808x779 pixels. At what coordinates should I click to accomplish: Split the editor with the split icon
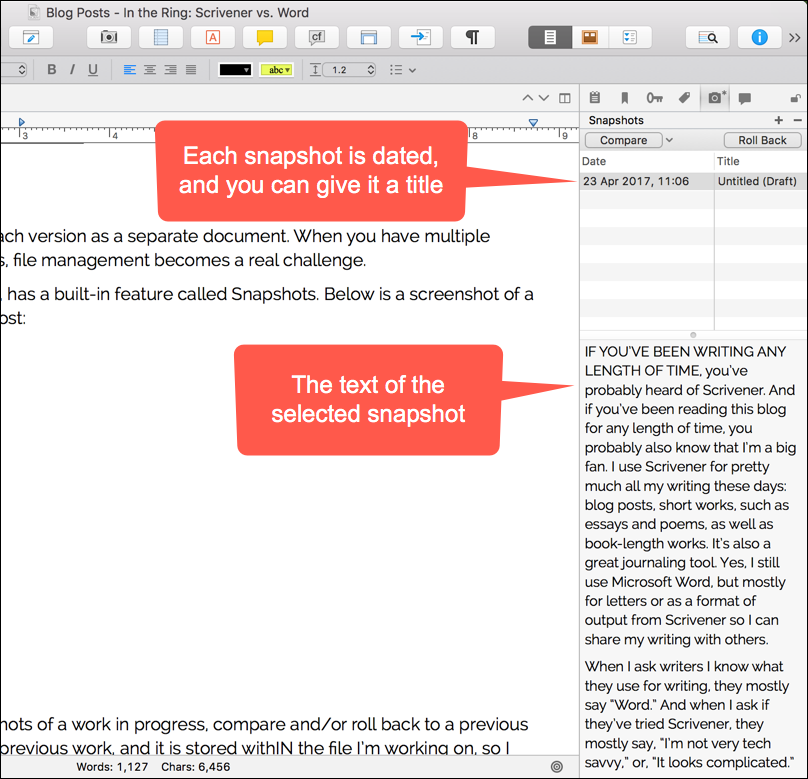565,98
